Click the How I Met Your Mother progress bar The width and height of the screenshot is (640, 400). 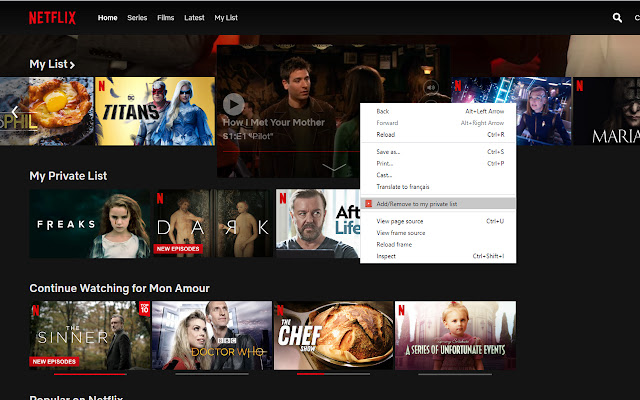[291, 151]
